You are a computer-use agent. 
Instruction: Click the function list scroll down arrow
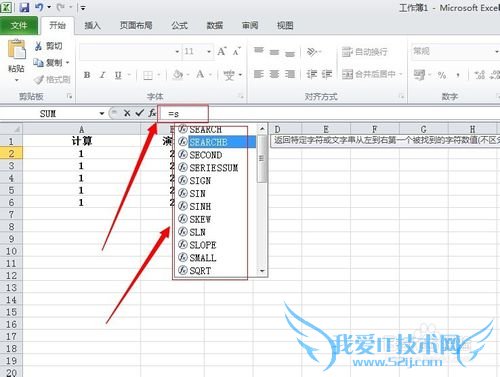tap(262, 271)
